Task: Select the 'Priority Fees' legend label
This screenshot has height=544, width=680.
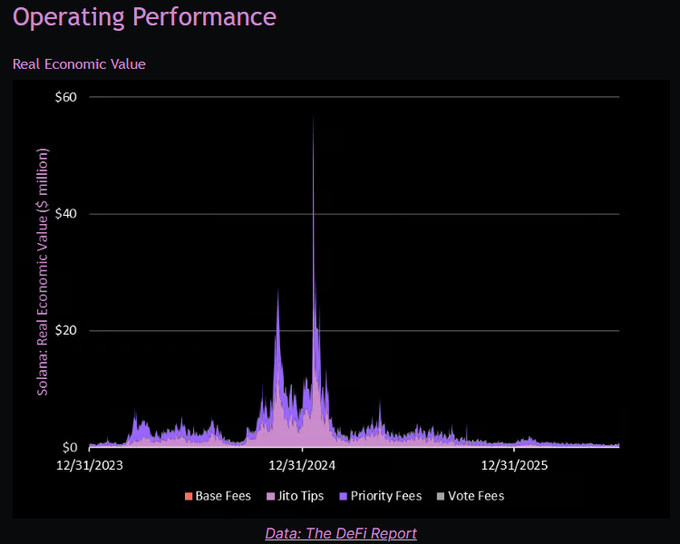Action: tap(386, 496)
